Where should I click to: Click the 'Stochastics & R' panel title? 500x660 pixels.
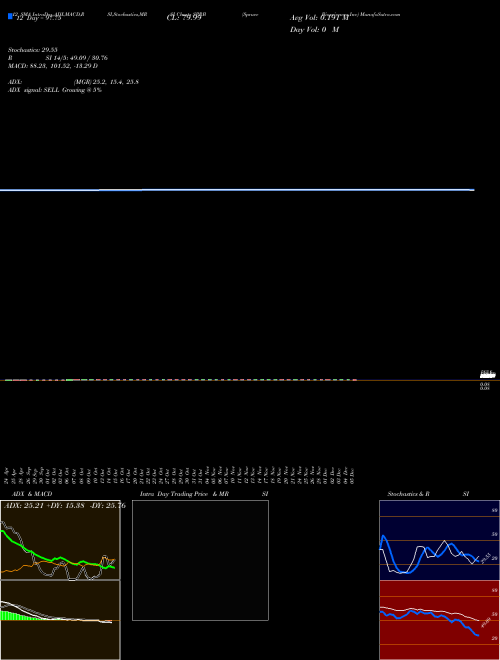pyautogui.click(x=408, y=494)
